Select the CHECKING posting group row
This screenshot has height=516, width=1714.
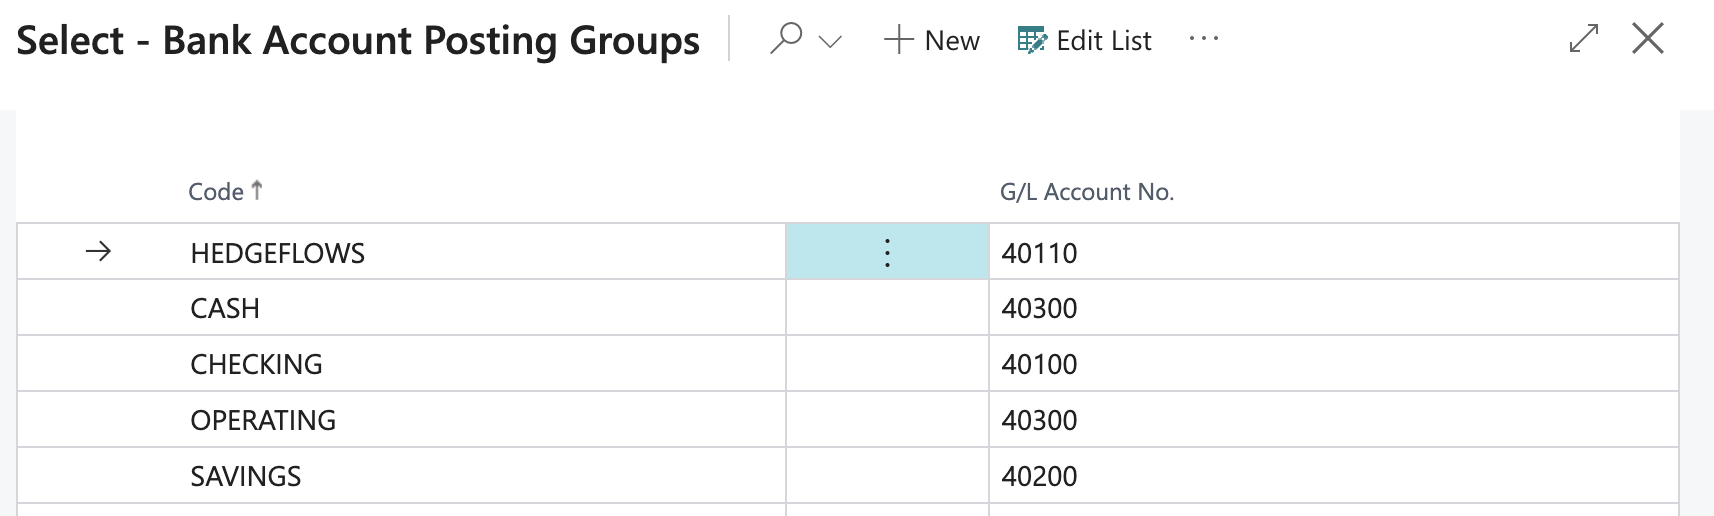(256, 365)
